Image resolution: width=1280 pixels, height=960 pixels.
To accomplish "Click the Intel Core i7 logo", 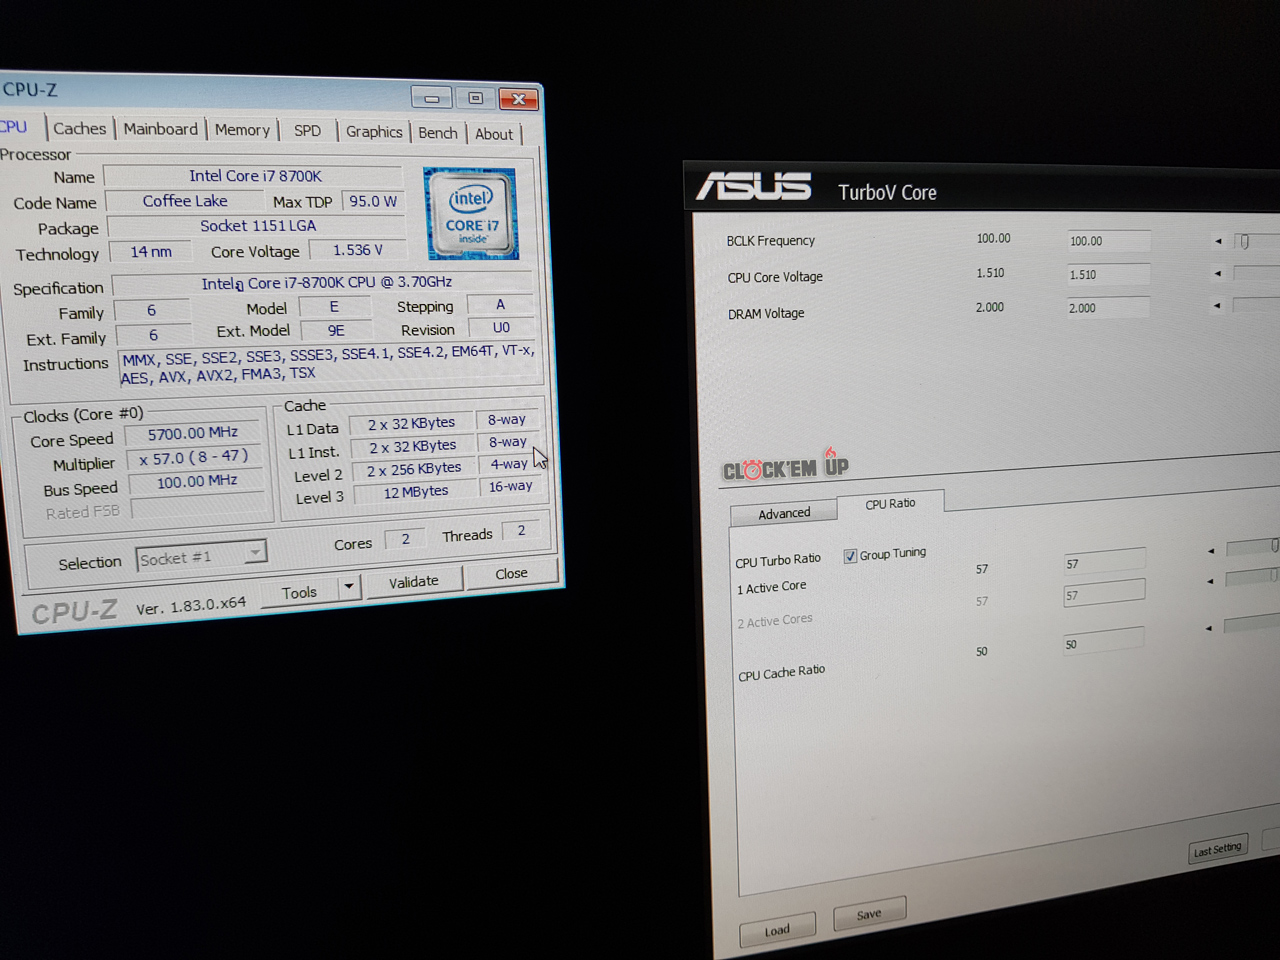I will (471, 214).
